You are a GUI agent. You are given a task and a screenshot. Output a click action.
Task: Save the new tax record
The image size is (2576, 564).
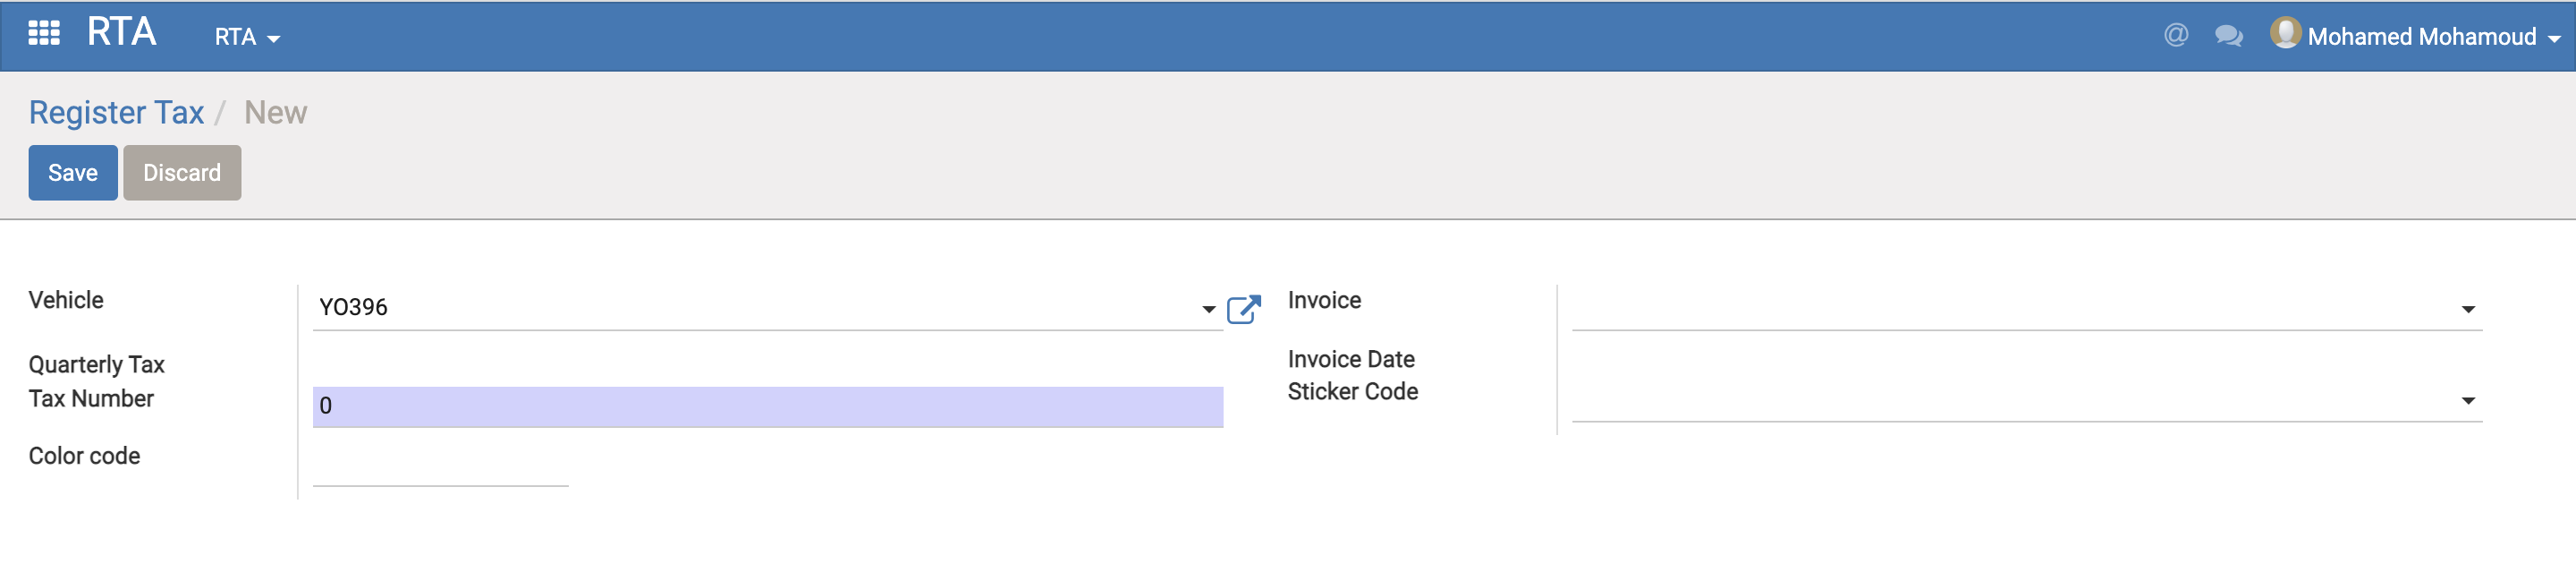coord(73,172)
